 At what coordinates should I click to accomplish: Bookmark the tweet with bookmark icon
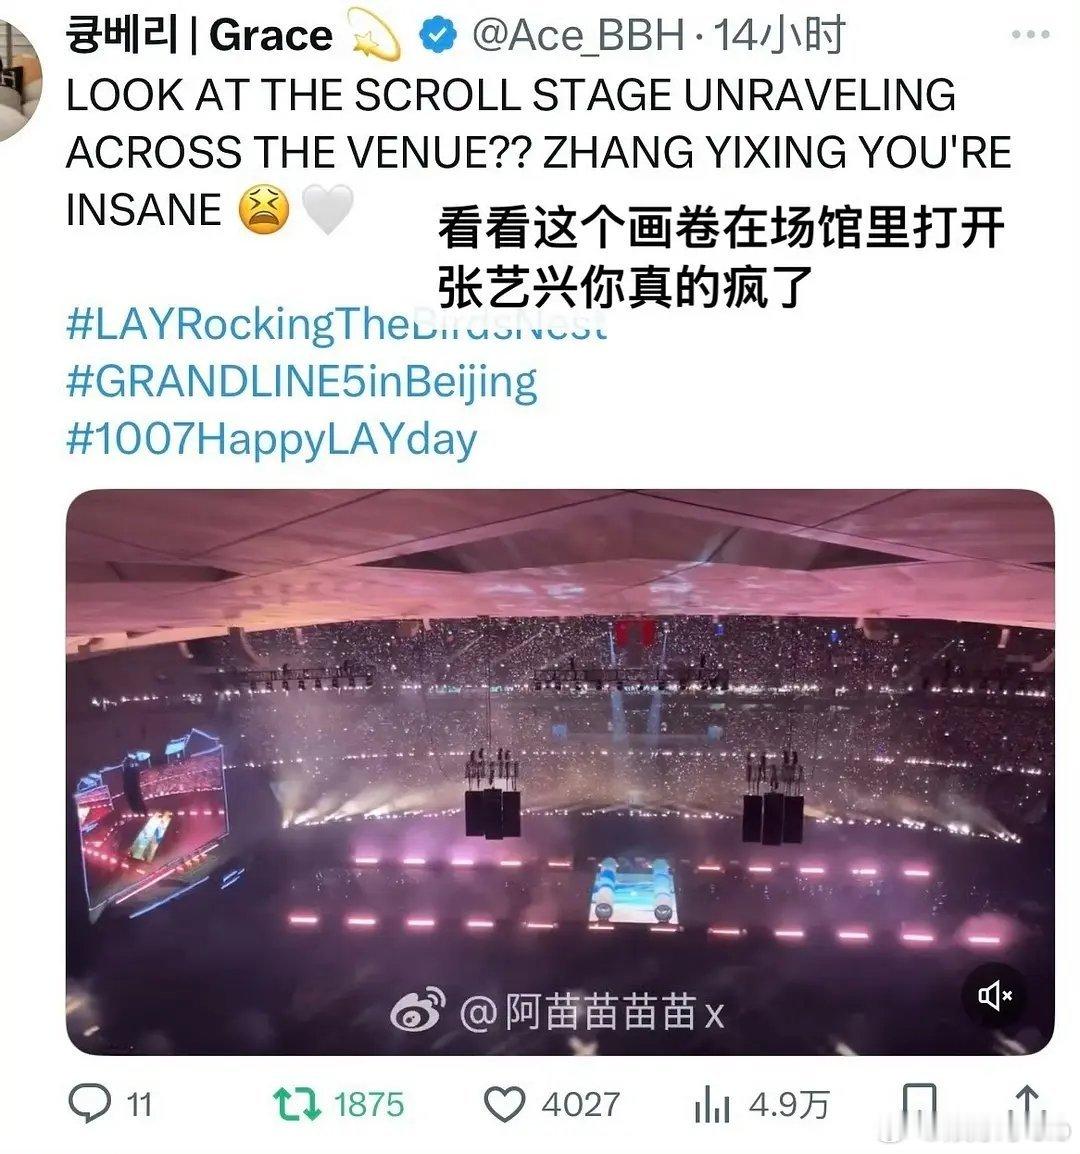919,1103
